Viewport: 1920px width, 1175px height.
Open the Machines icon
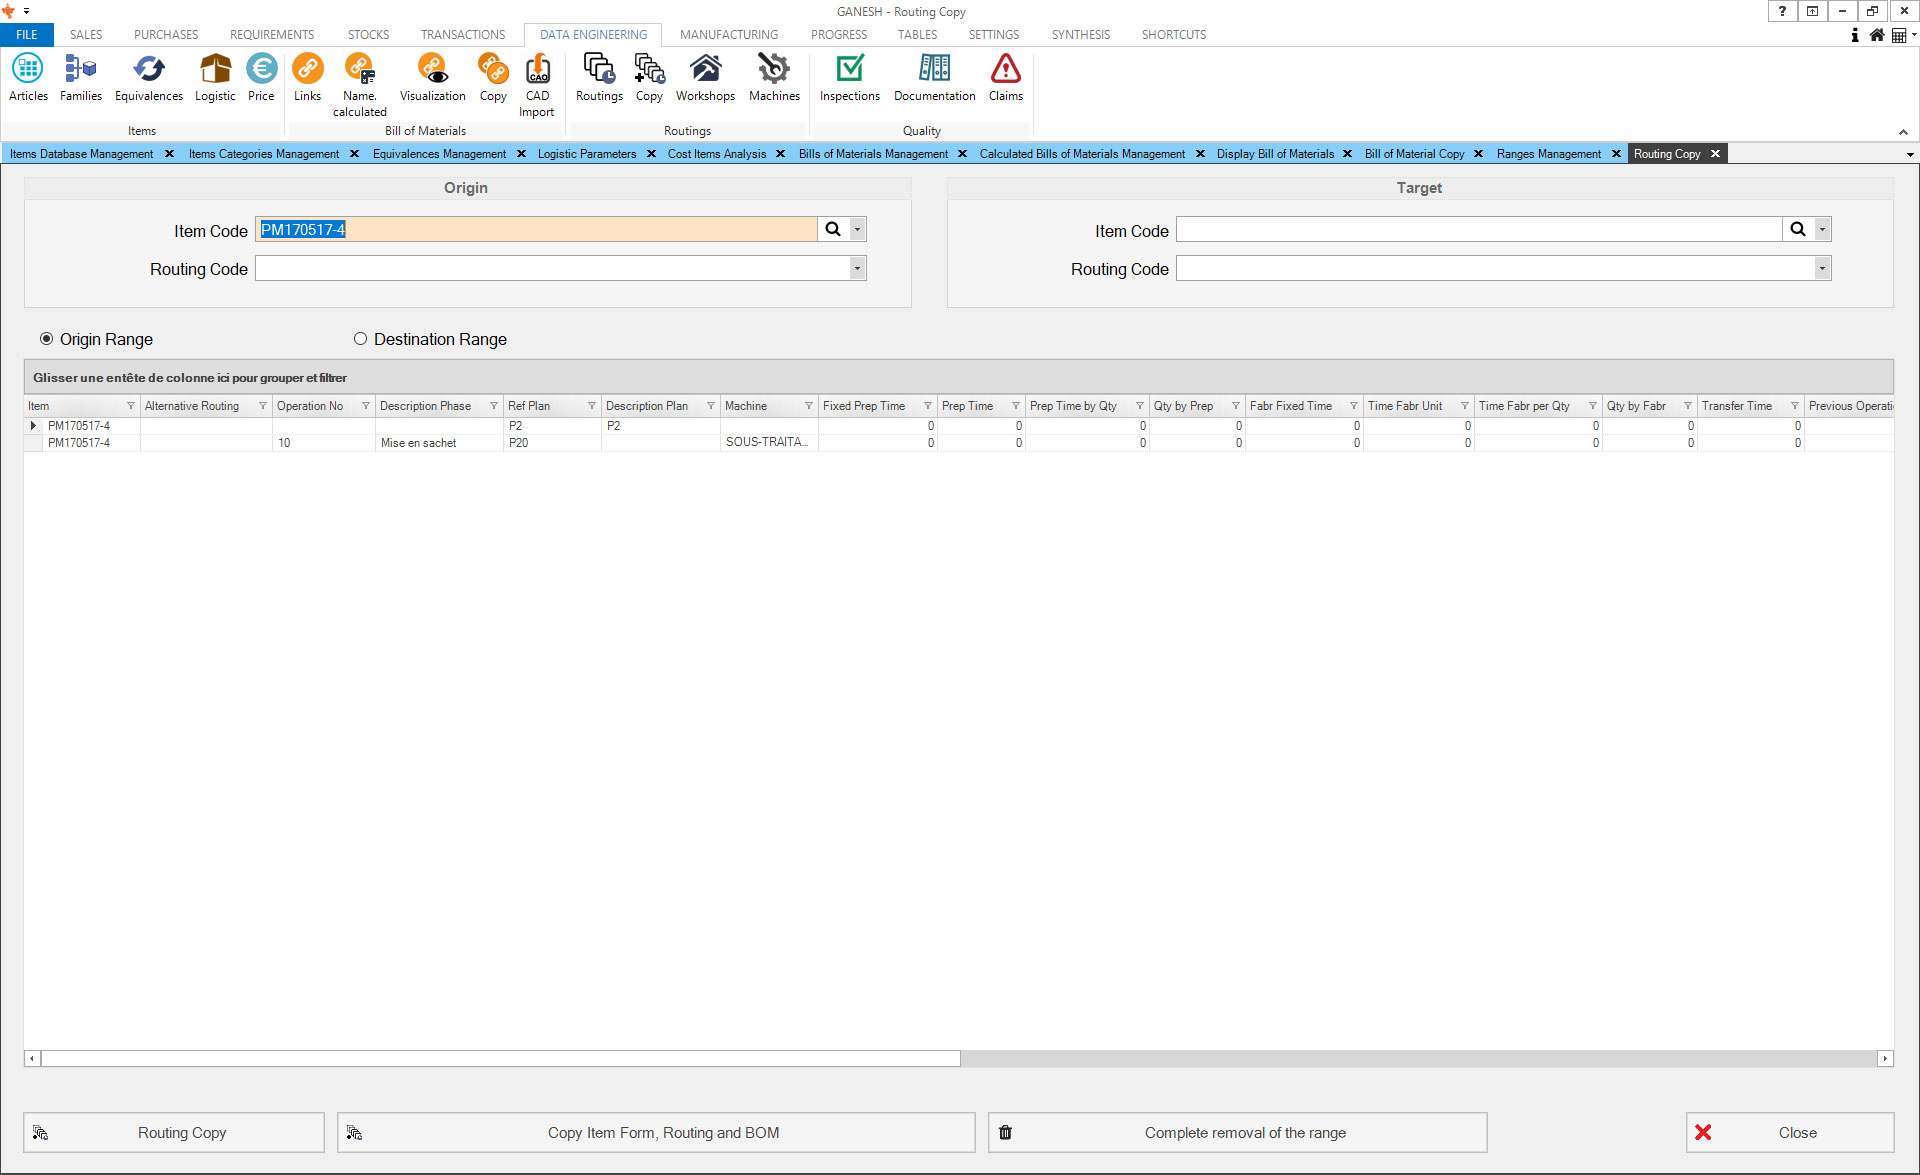tap(774, 77)
